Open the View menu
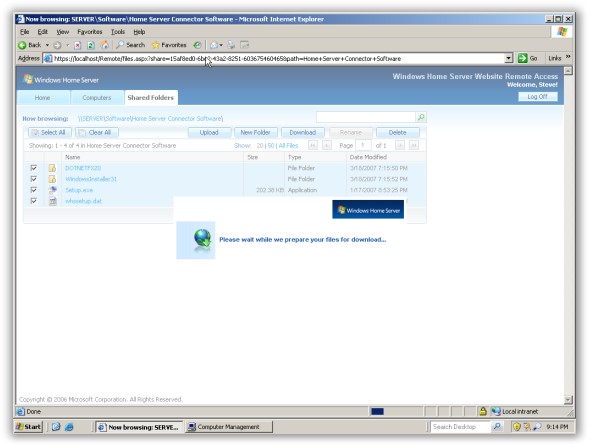 tap(63, 32)
